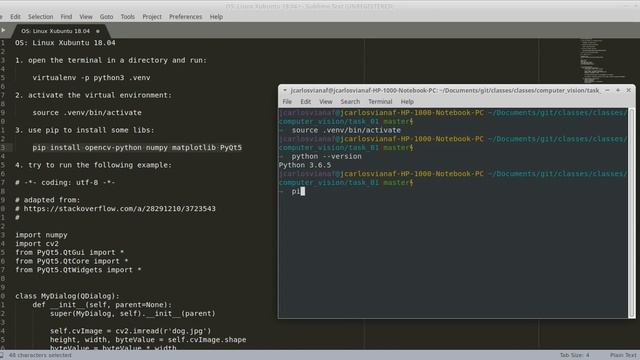Open the Goto menu in Sublime Text
The height and width of the screenshot is (360, 640).
coord(107,17)
